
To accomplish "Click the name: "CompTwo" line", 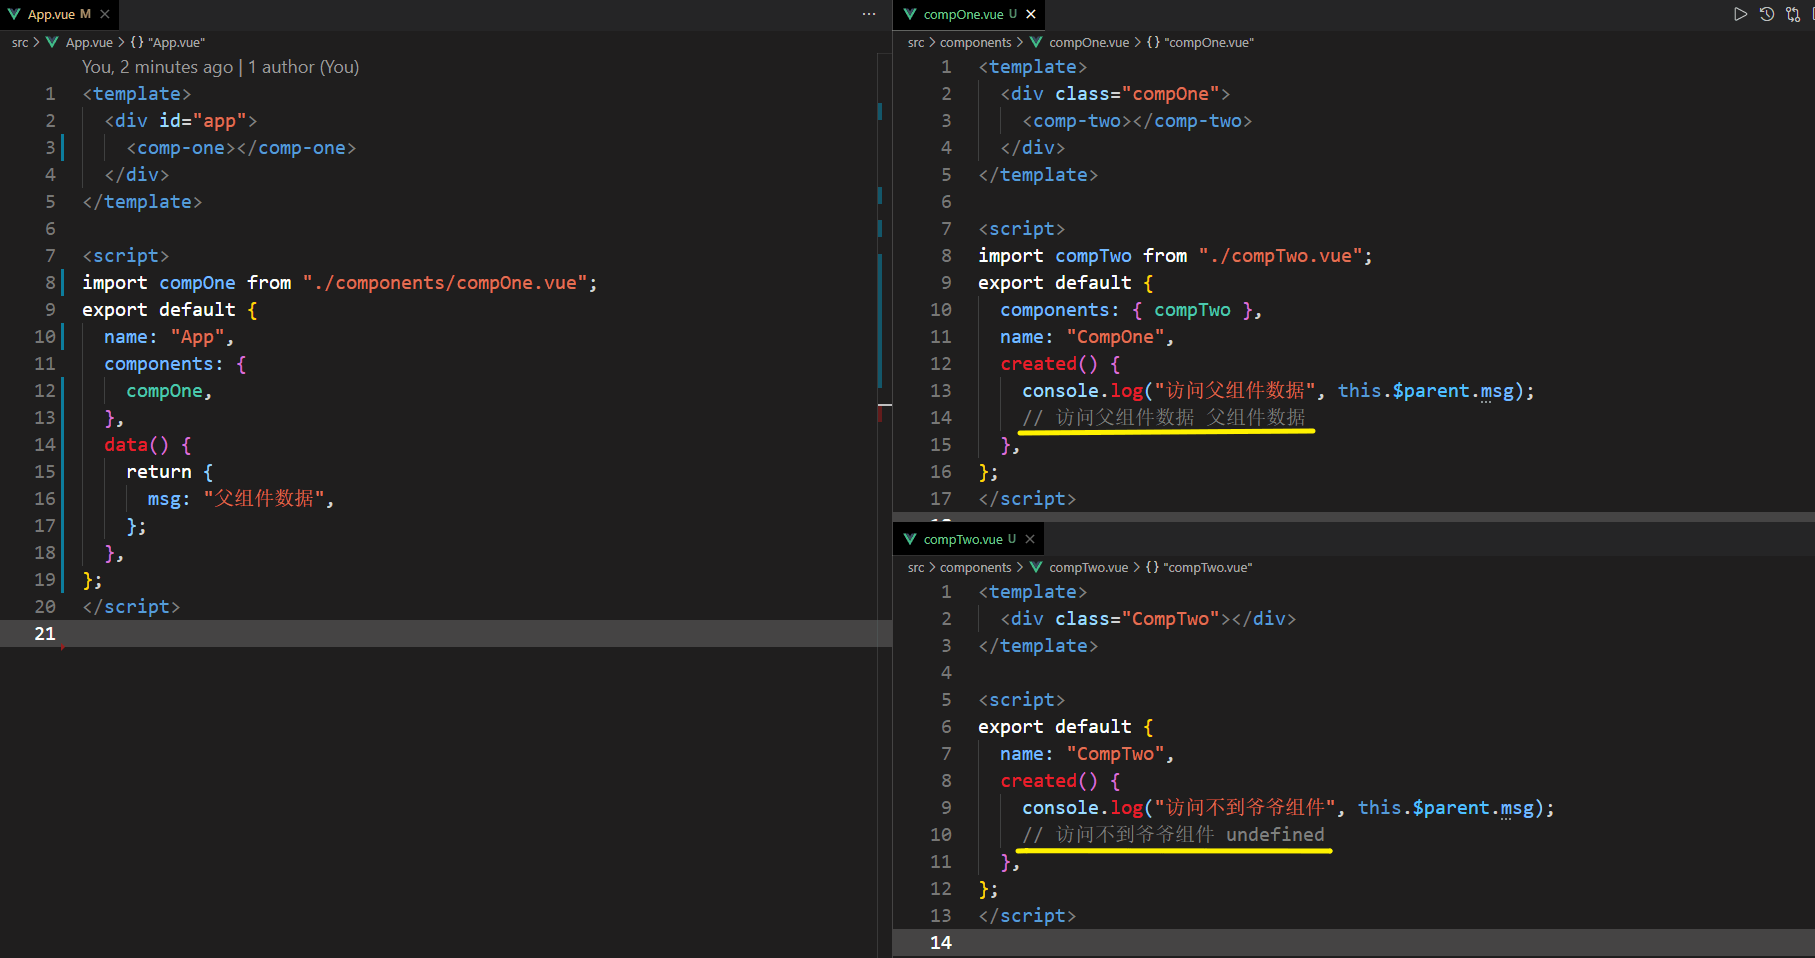I will [1087, 754].
